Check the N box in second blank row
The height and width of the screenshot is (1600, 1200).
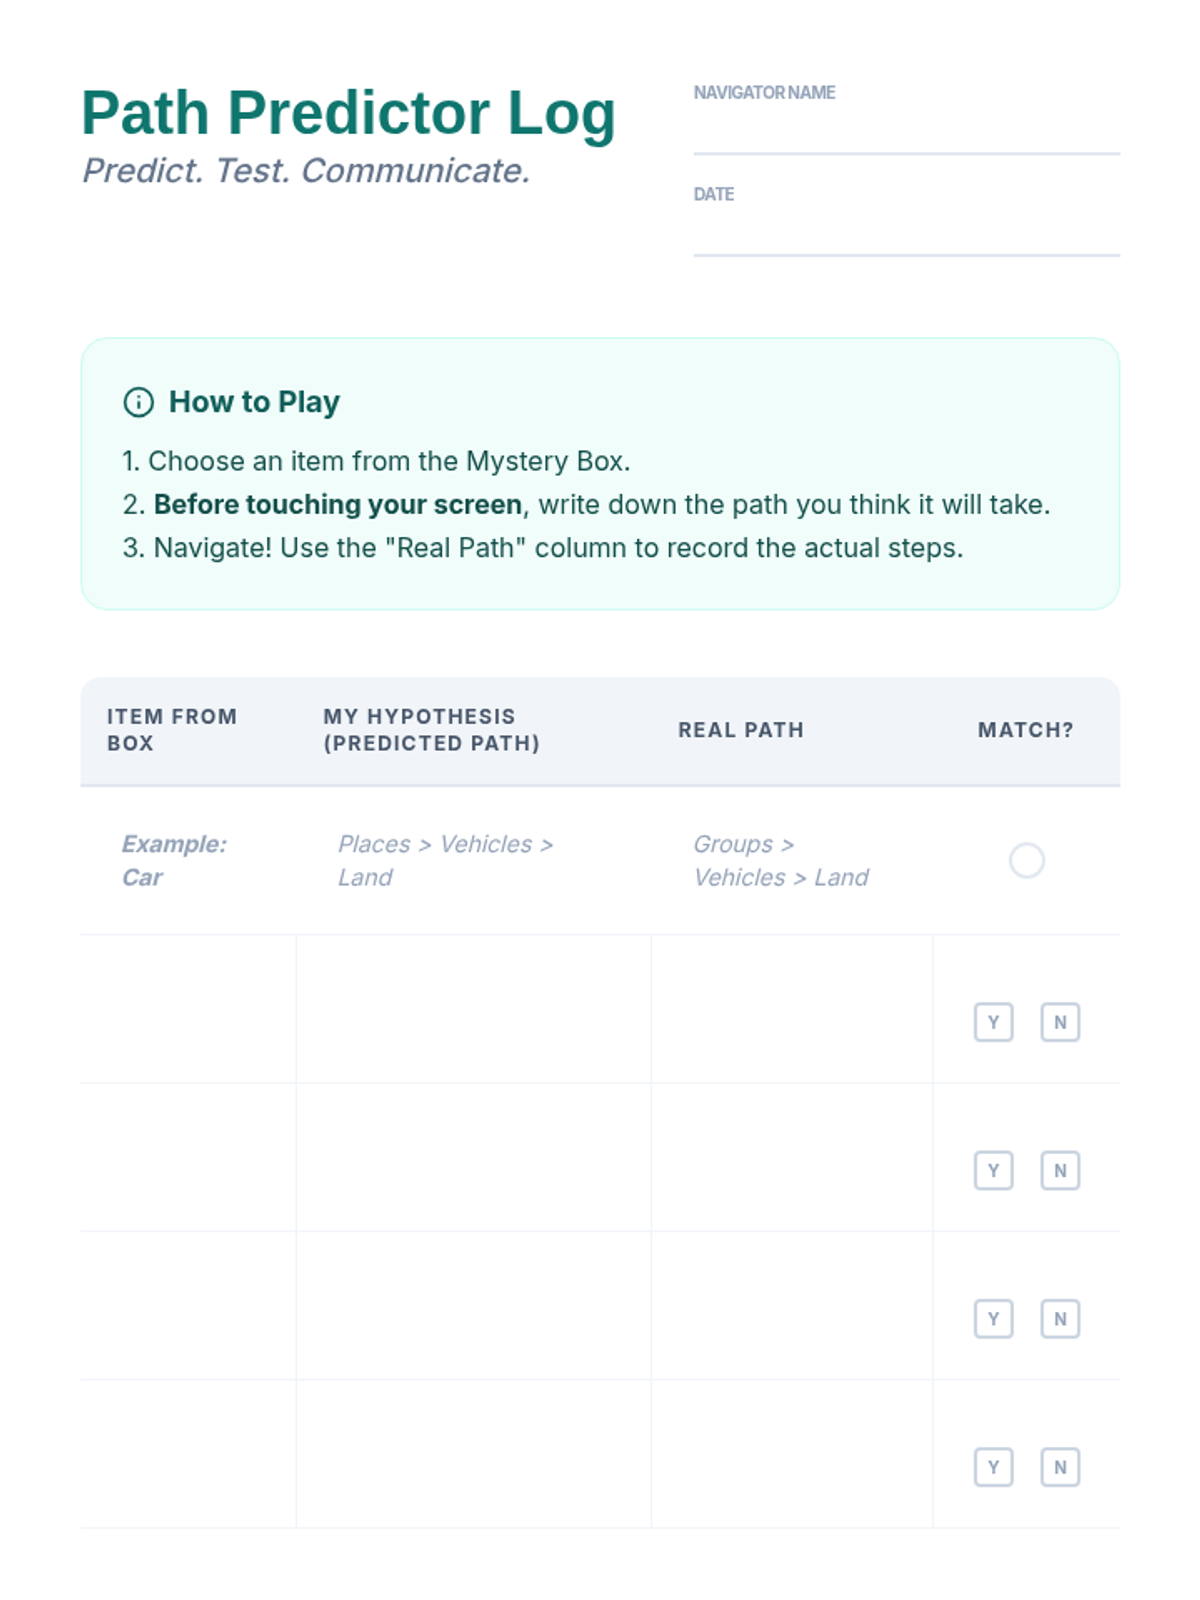pyautogui.click(x=1060, y=1170)
